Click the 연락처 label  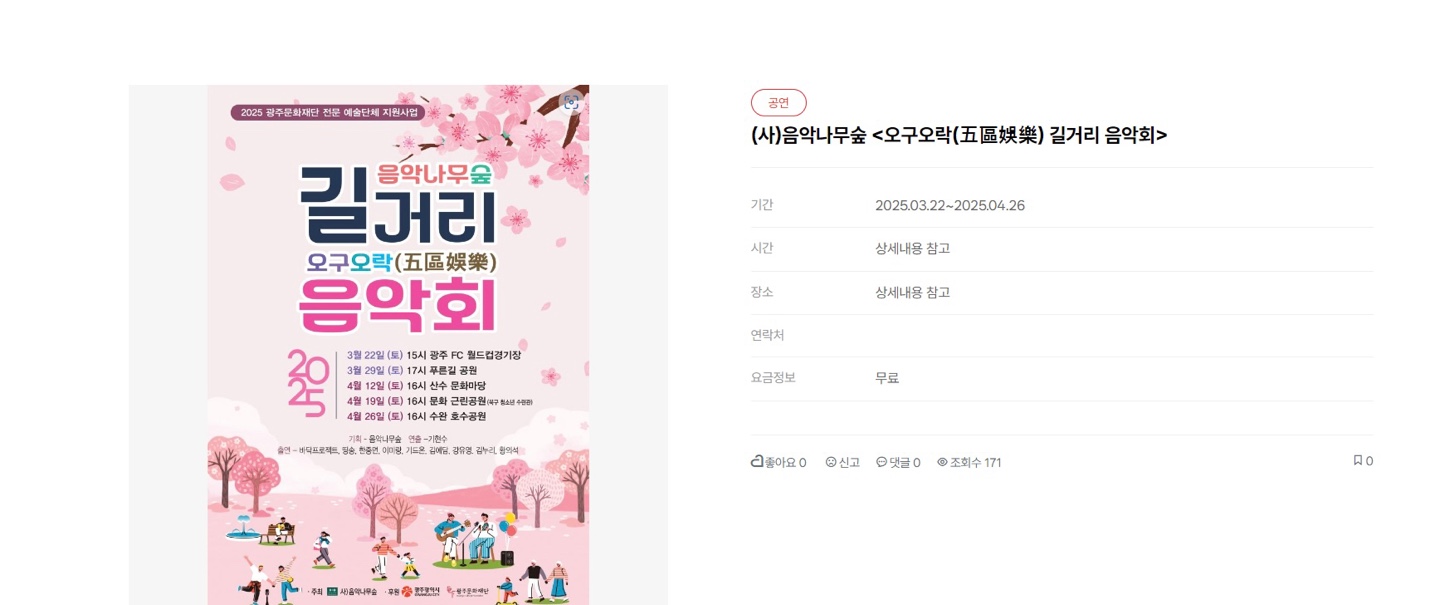[768, 335]
